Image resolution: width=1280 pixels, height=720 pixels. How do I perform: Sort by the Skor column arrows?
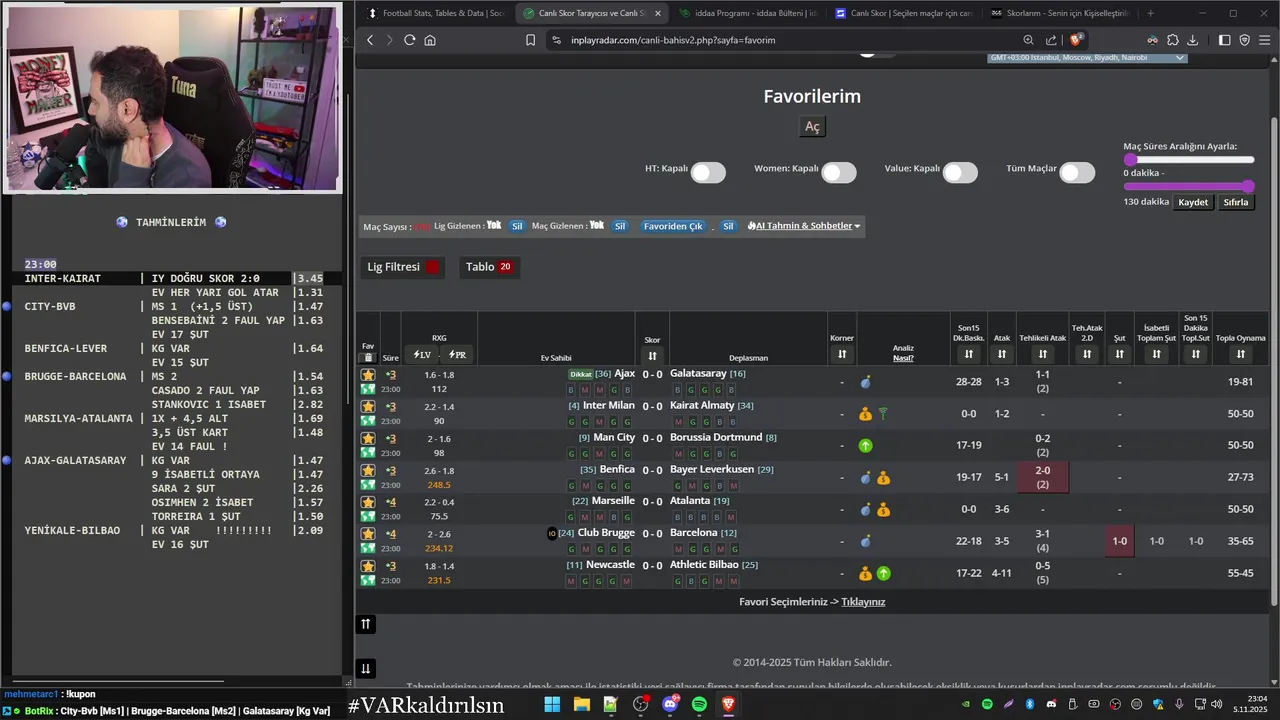tap(652, 356)
